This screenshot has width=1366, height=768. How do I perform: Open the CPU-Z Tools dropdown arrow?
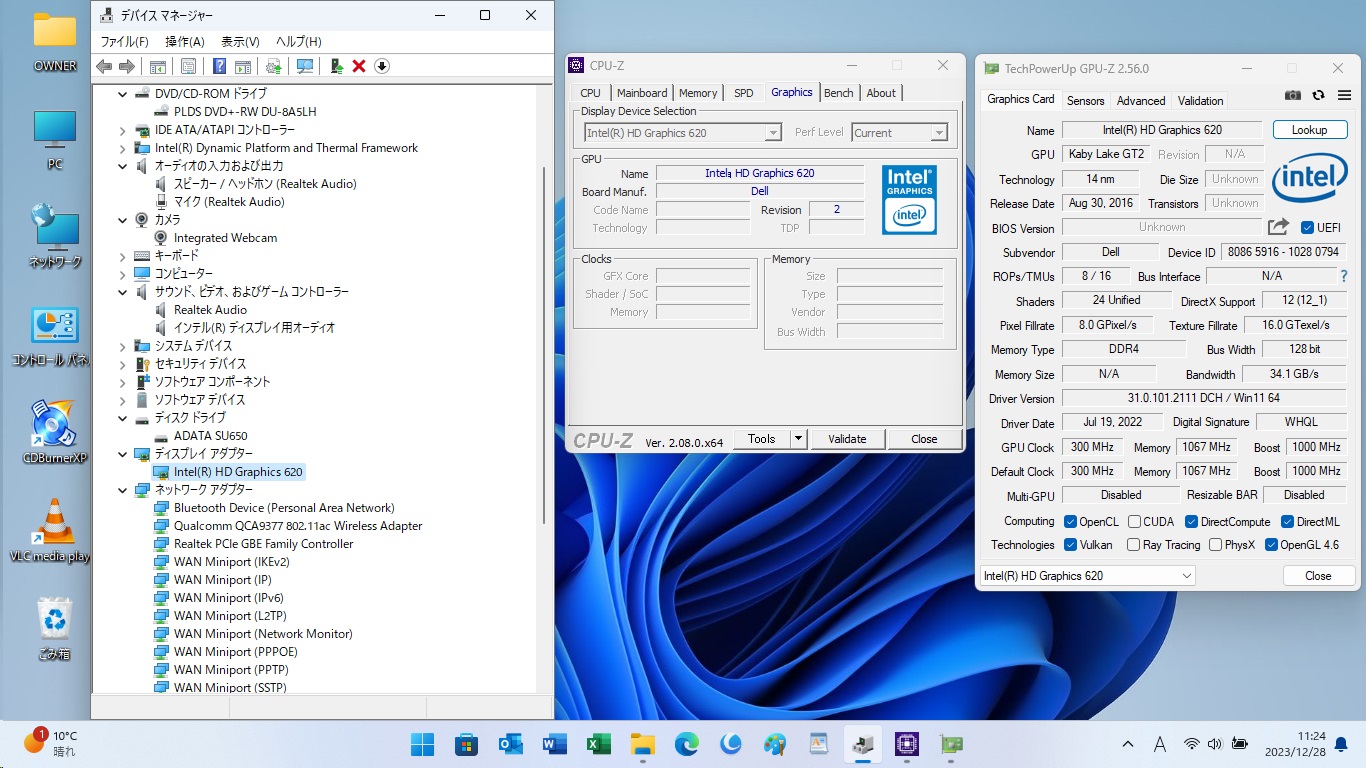click(x=798, y=439)
